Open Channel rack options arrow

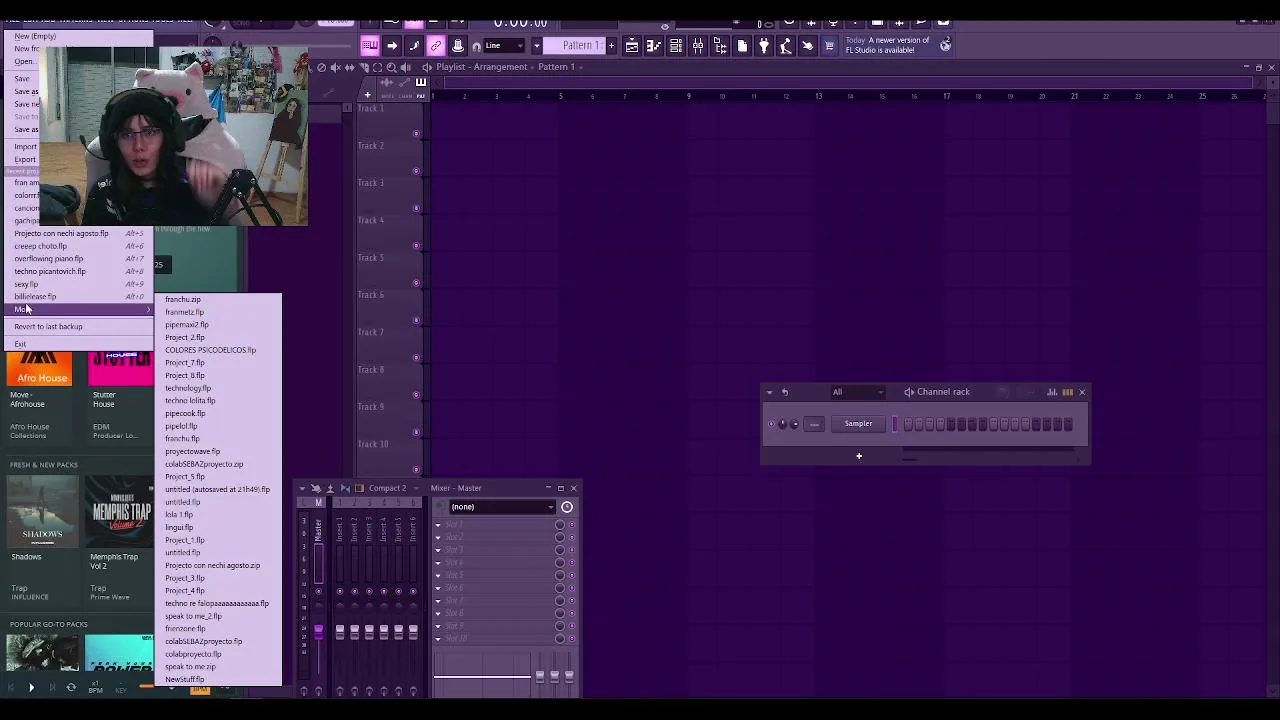click(769, 392)
